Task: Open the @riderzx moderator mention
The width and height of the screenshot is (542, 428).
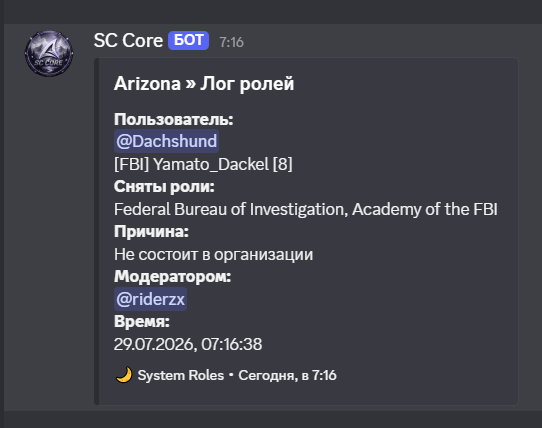Action: (150, 299)
